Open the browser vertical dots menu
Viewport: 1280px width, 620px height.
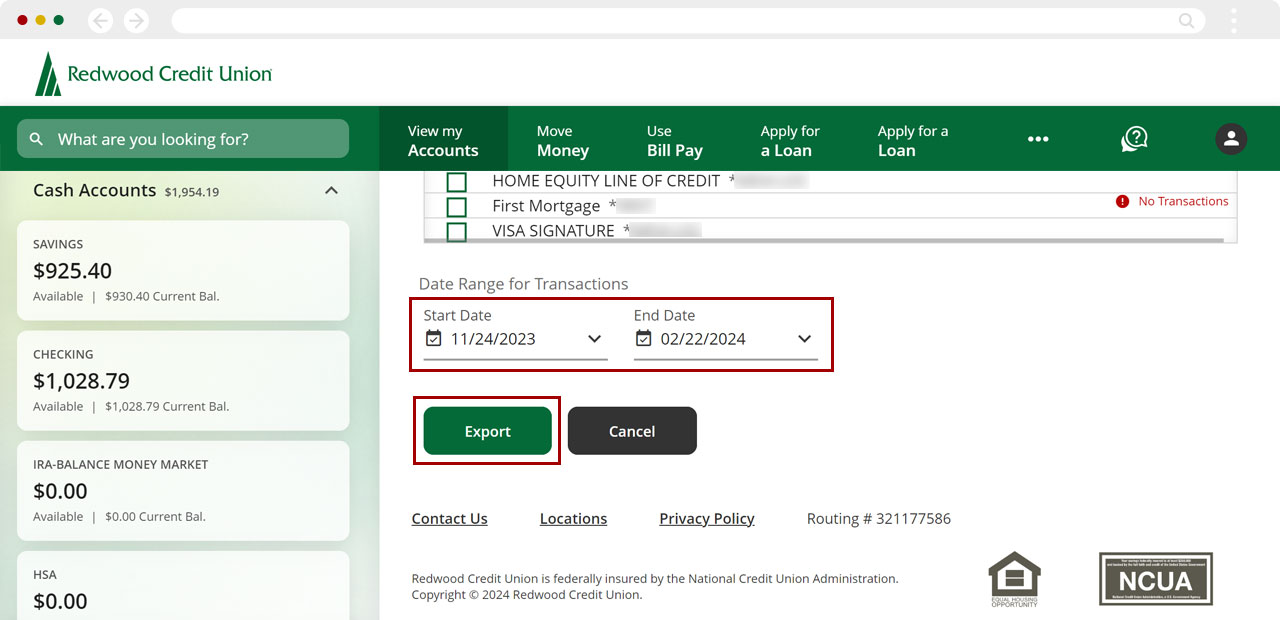pos(1234,20)
